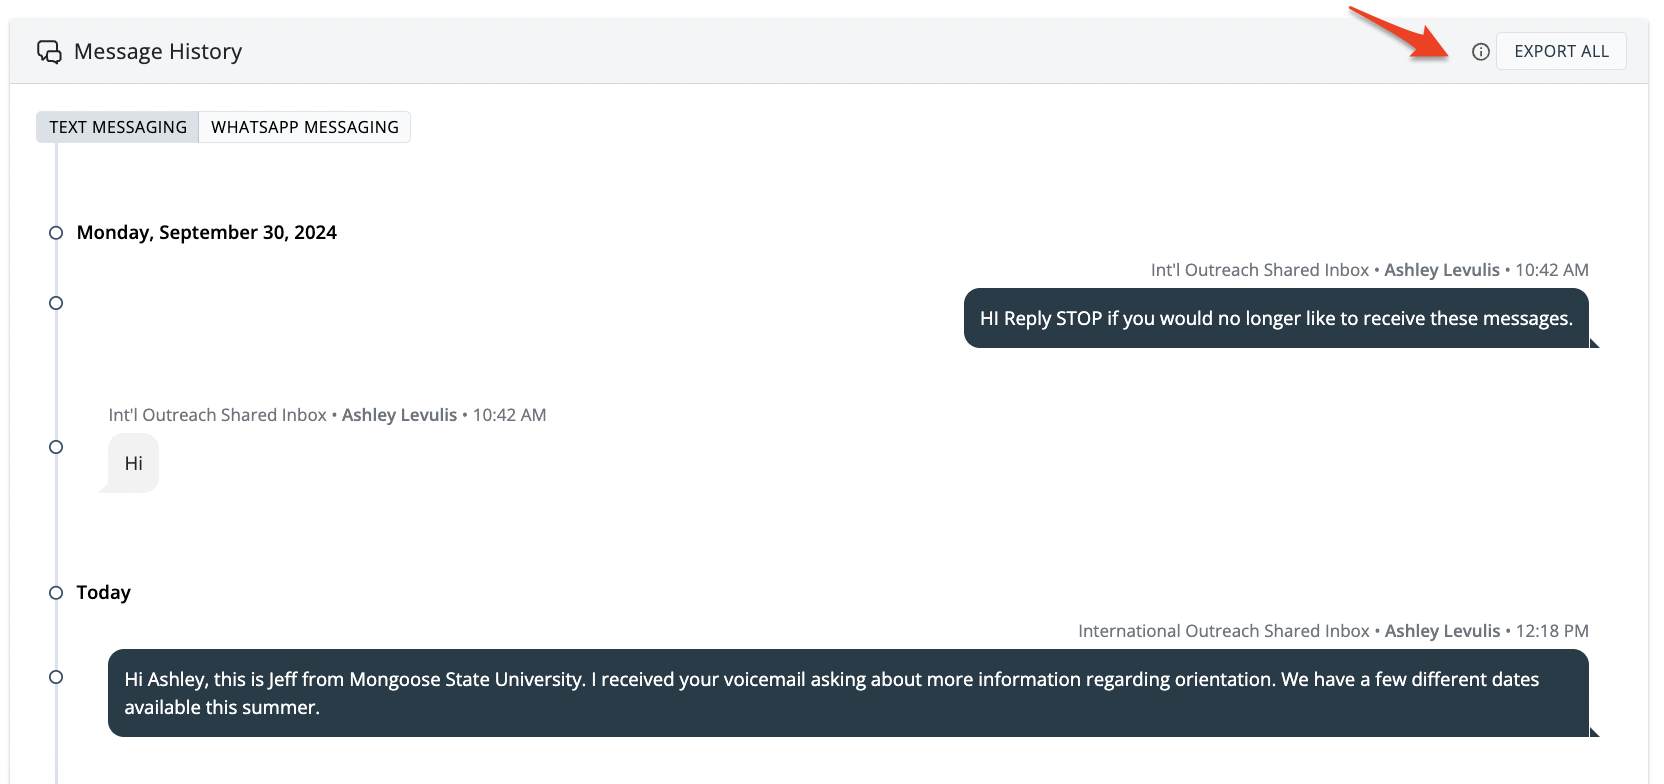Click the timeline marker next to Today
The image size is (1664, 784).
56,593
